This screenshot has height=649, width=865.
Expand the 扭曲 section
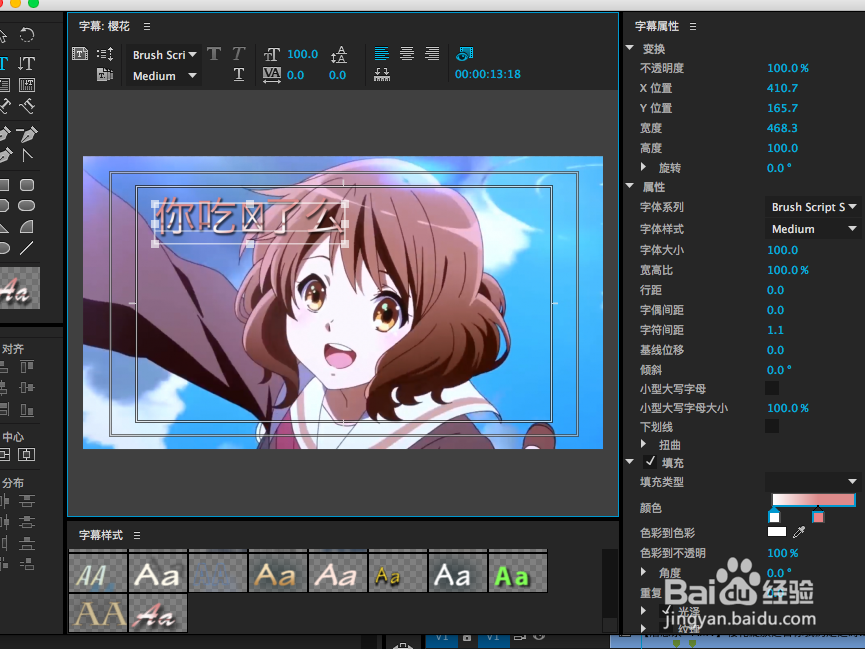point(643,444)
